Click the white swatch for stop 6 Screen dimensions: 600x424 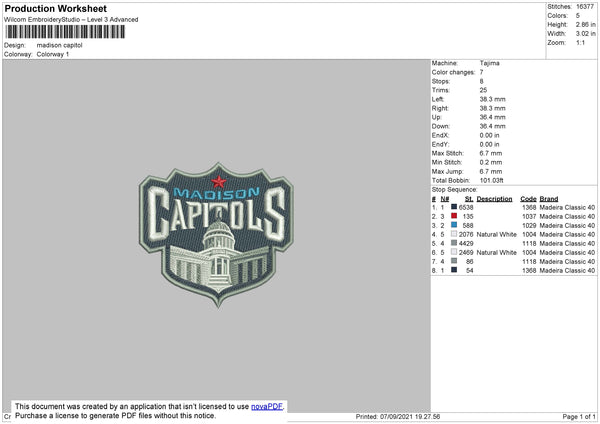[x=454, y=252]
